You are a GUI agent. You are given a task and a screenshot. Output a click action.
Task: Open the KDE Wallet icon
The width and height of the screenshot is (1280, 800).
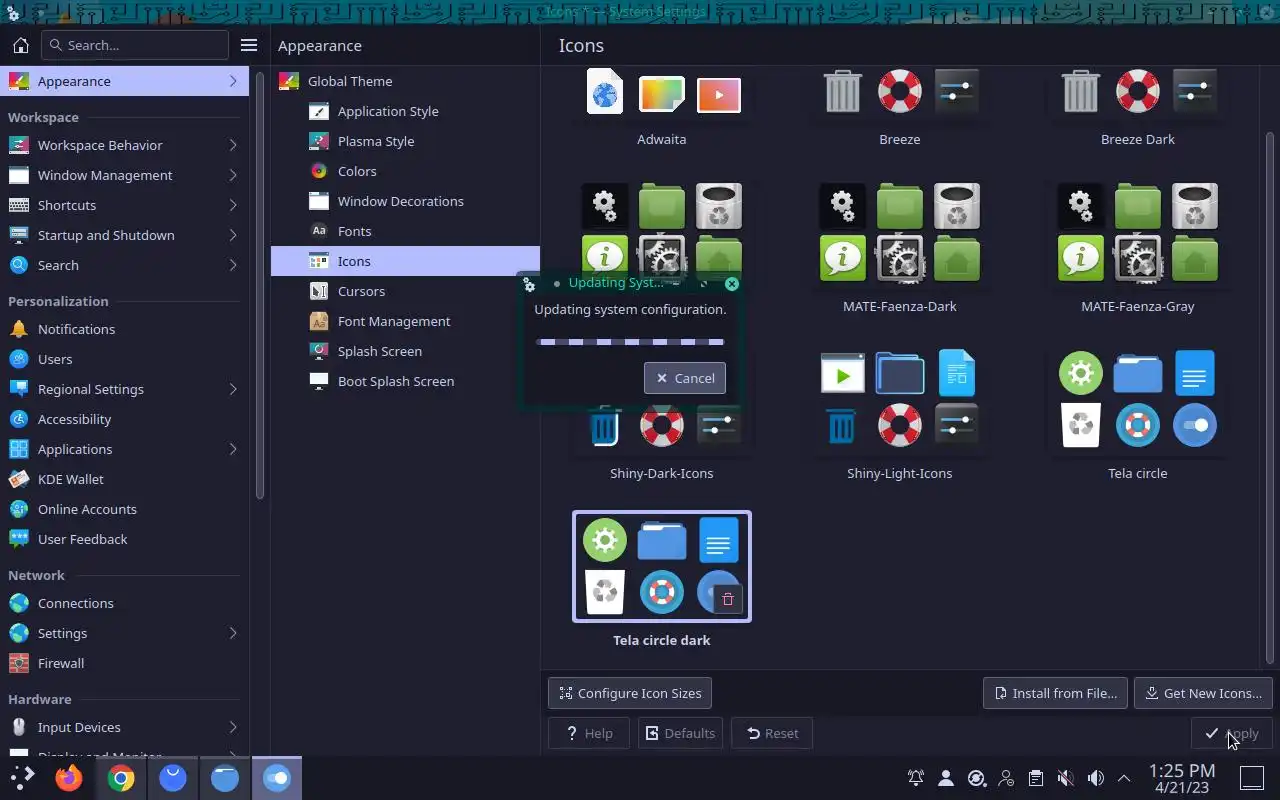pyautogui.click(x=18, y=479)
